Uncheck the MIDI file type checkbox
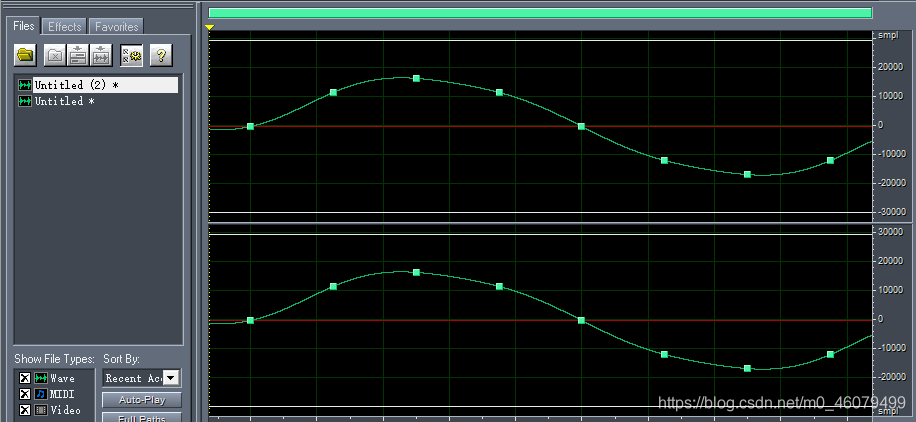The height and width of the screenshot is (422, 916). click(25, 394)
